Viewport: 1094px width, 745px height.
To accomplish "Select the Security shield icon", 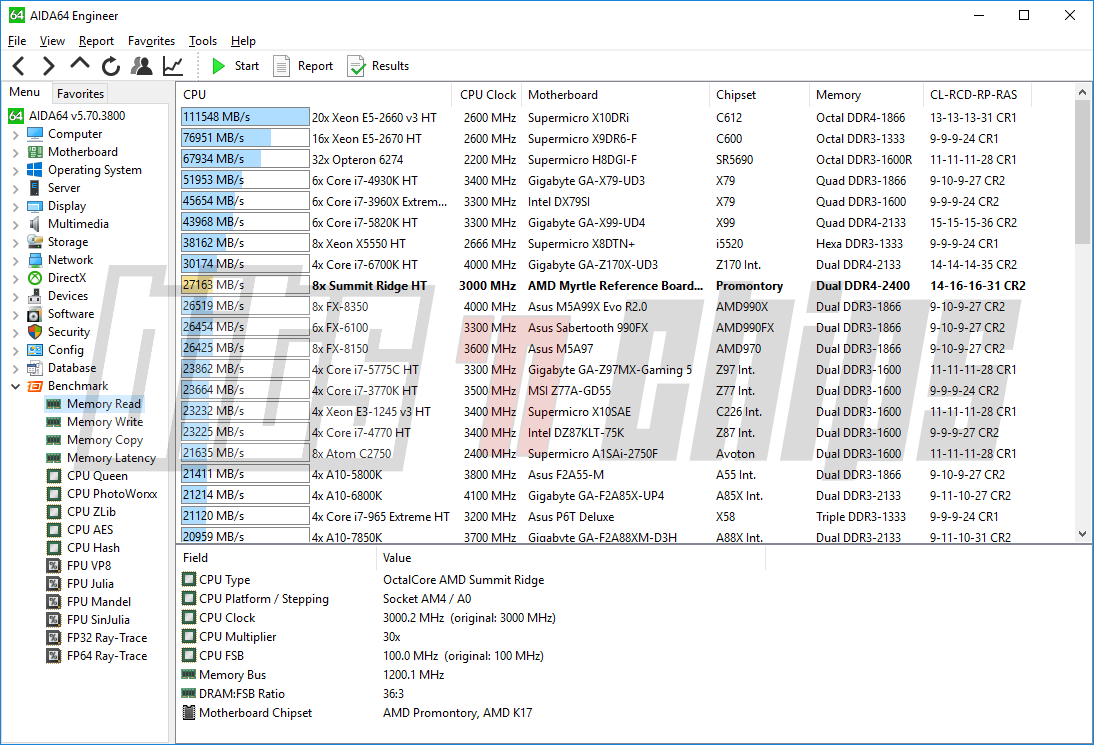I will coord(35,332).
